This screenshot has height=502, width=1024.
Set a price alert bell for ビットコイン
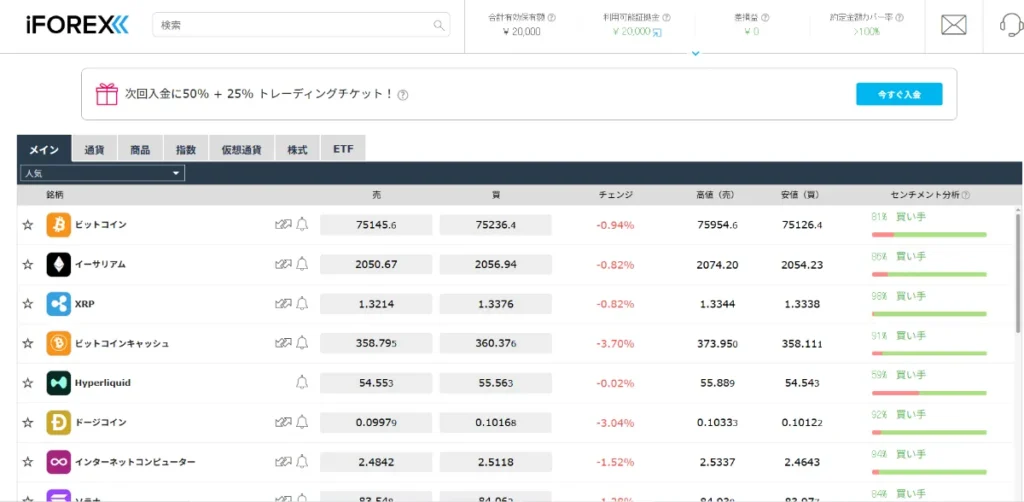pyautogui.click(x=302, y=225)
